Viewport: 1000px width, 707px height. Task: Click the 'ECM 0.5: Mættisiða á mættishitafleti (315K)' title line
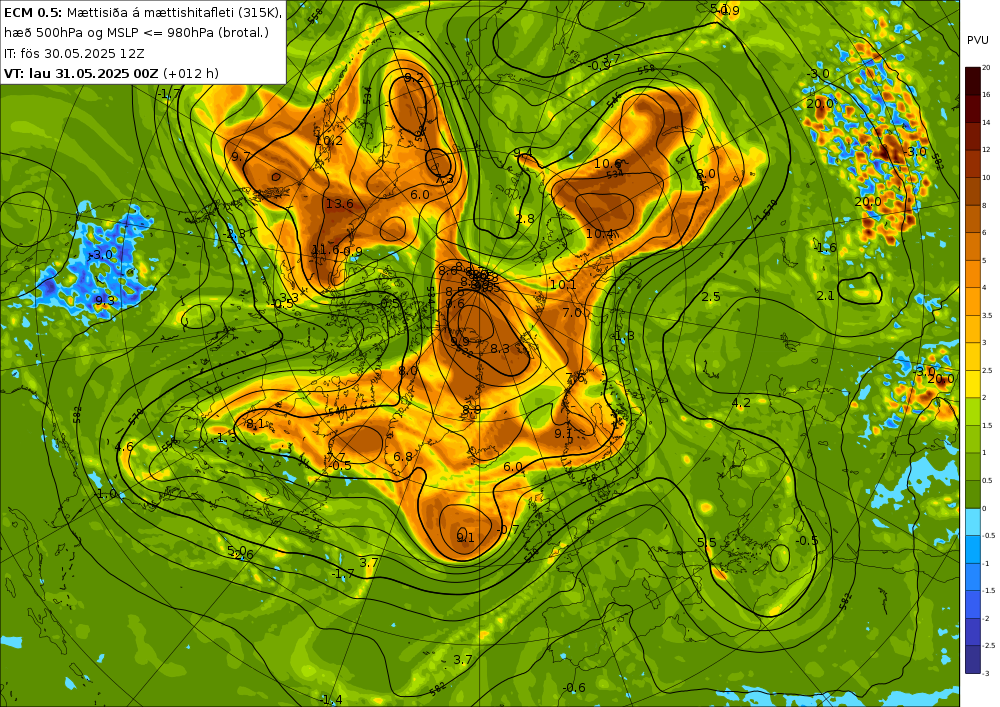[143, 12]
